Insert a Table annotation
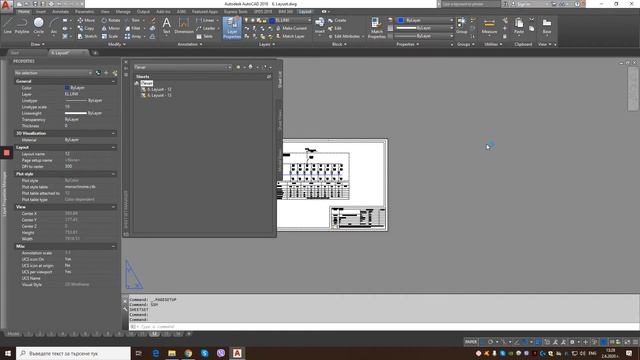 pyautogui.click(x=204, y=36)
